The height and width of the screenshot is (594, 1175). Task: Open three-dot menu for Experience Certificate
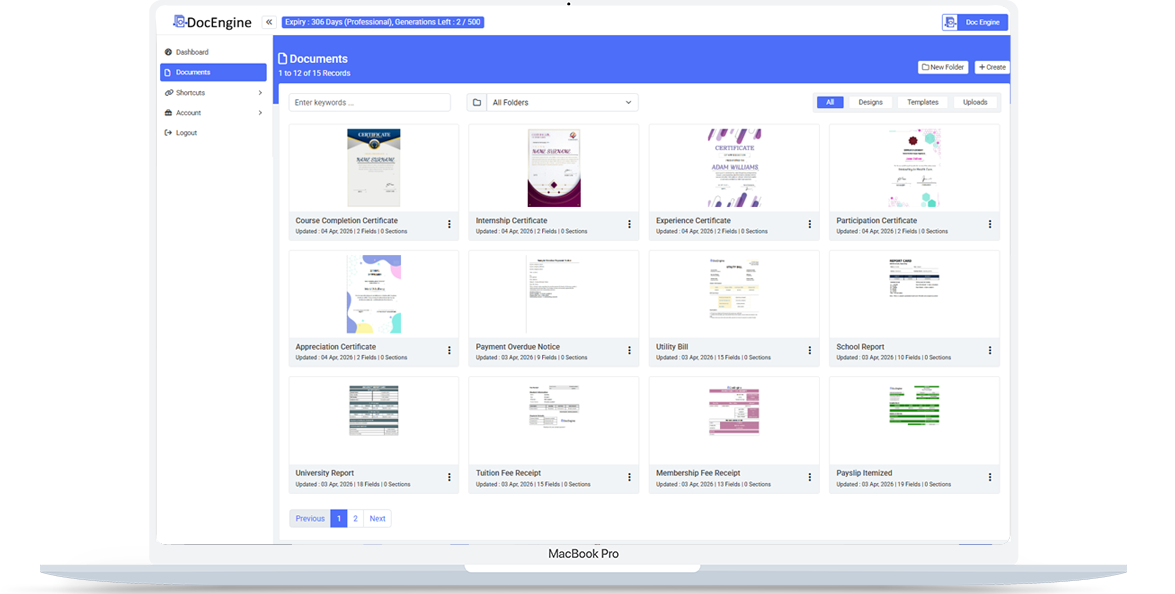tap(810, 225)
